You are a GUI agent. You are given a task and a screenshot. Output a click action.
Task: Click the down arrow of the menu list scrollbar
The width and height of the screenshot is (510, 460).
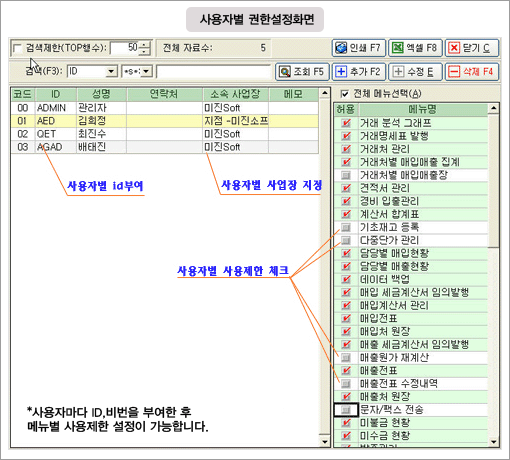(x=493, y=442)
